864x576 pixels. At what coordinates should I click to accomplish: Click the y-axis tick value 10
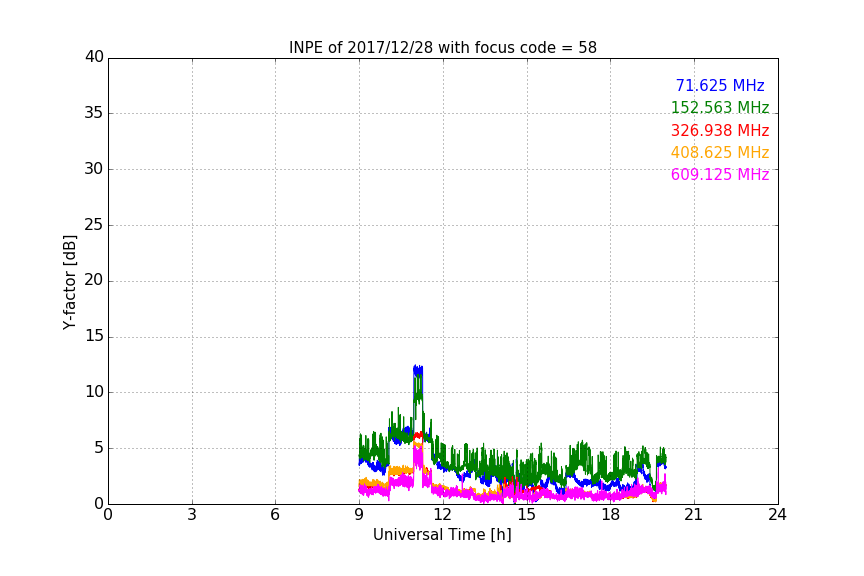pos(94,392)
